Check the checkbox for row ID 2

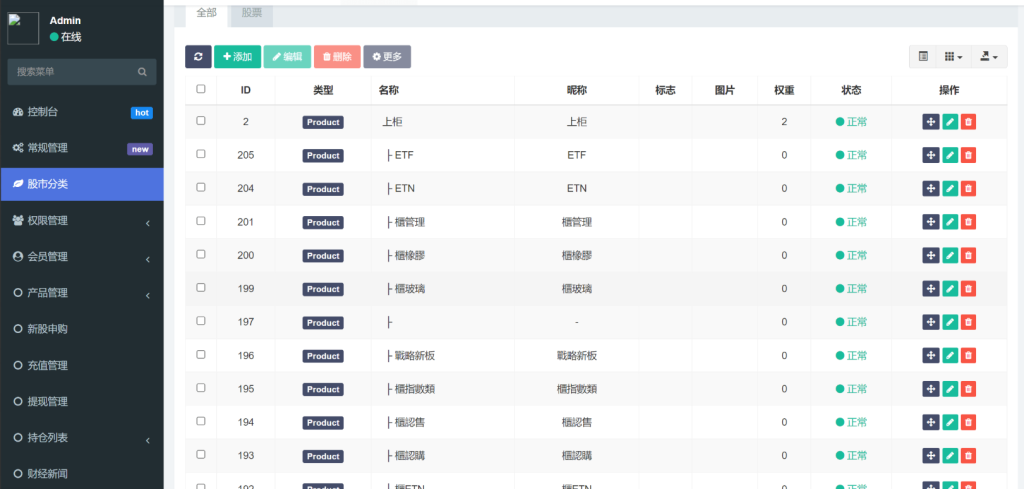[200, 120]
